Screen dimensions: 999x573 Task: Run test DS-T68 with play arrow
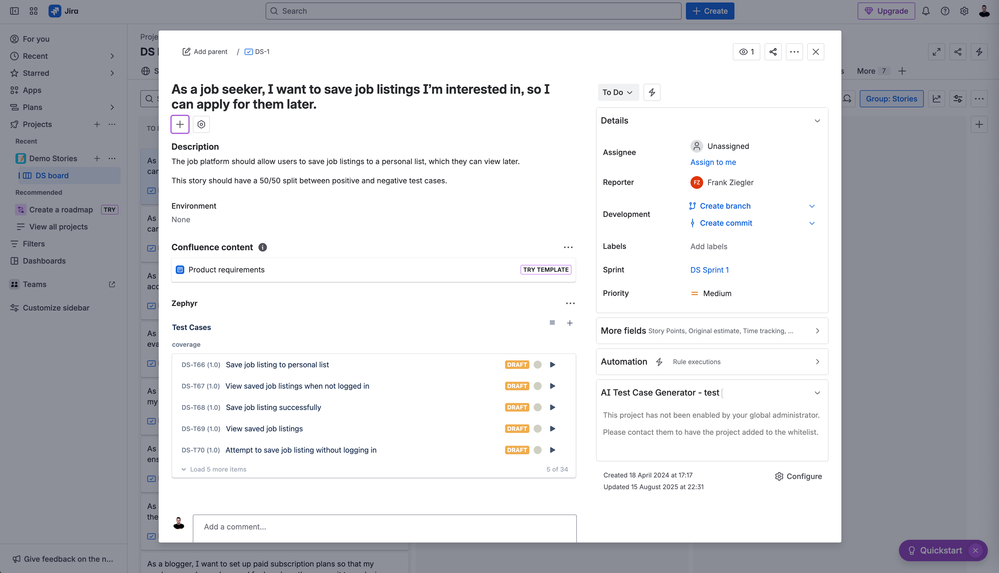coord(552,407)
